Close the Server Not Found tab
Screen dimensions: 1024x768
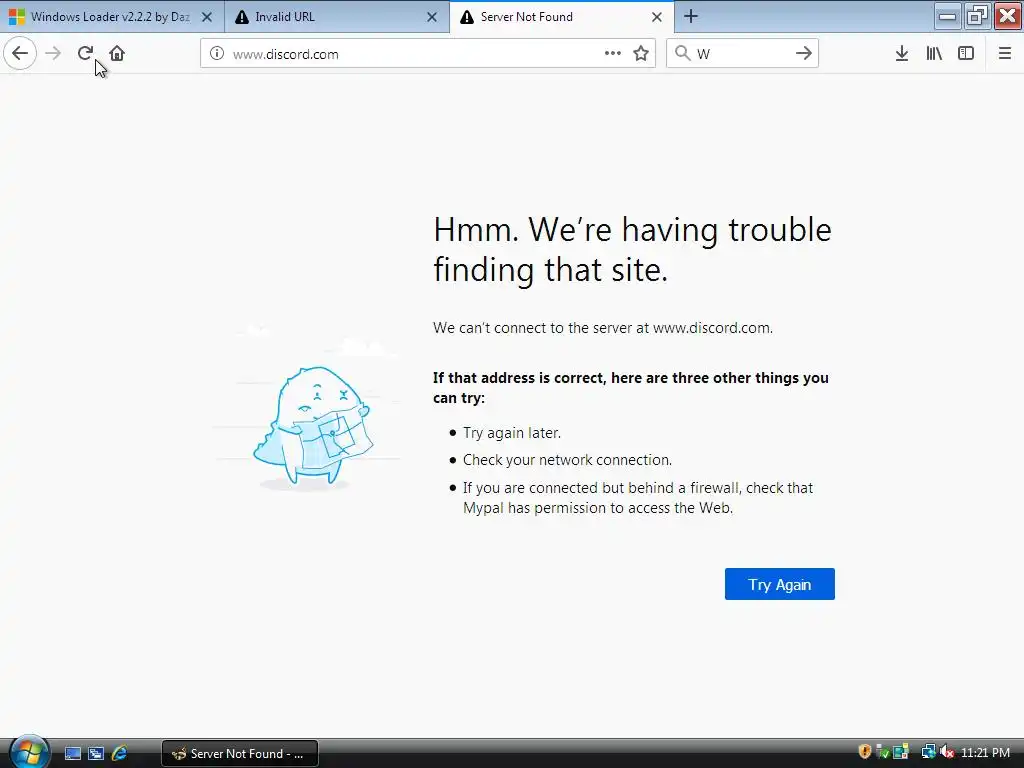click(657, 17)
